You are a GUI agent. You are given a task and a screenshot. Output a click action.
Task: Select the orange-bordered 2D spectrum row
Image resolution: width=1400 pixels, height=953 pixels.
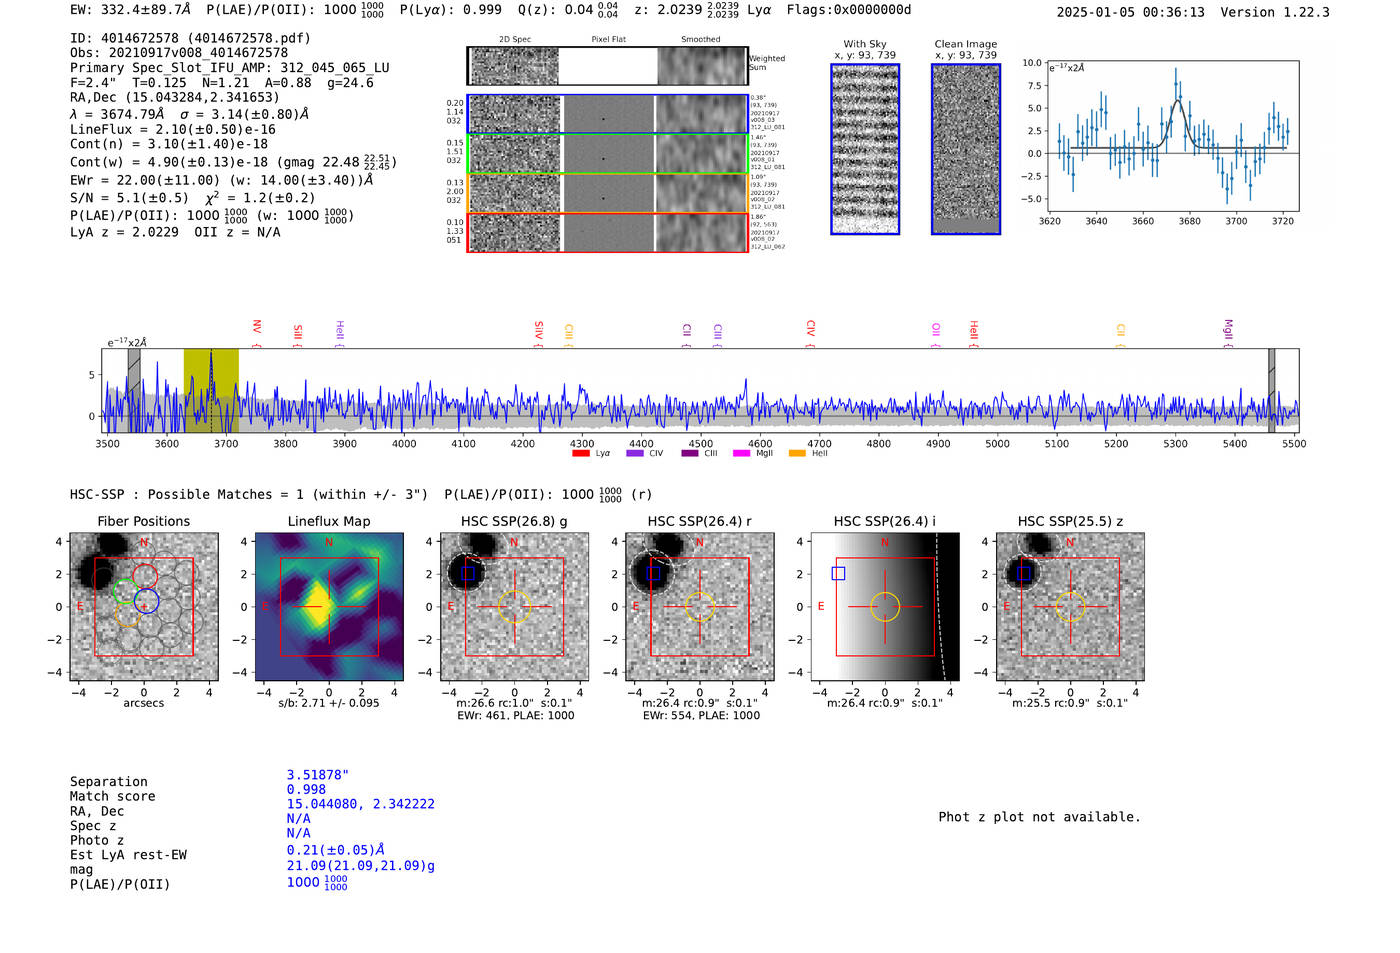[x=608, y=193]
